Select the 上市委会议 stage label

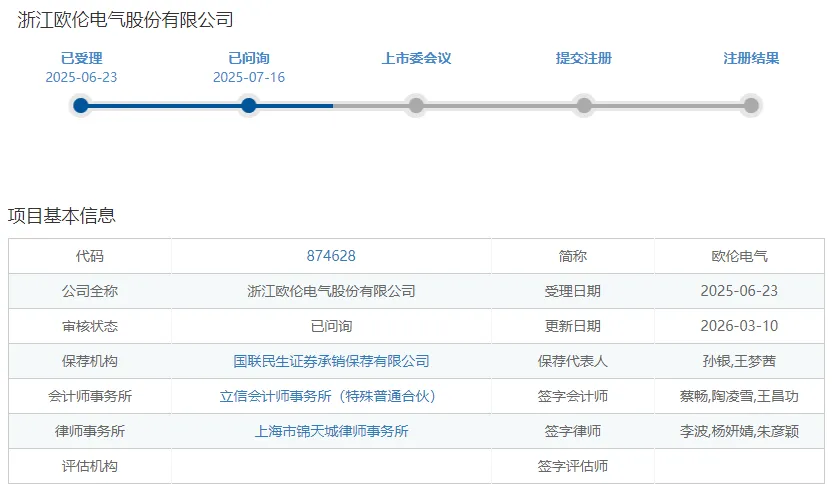point(416,58)
